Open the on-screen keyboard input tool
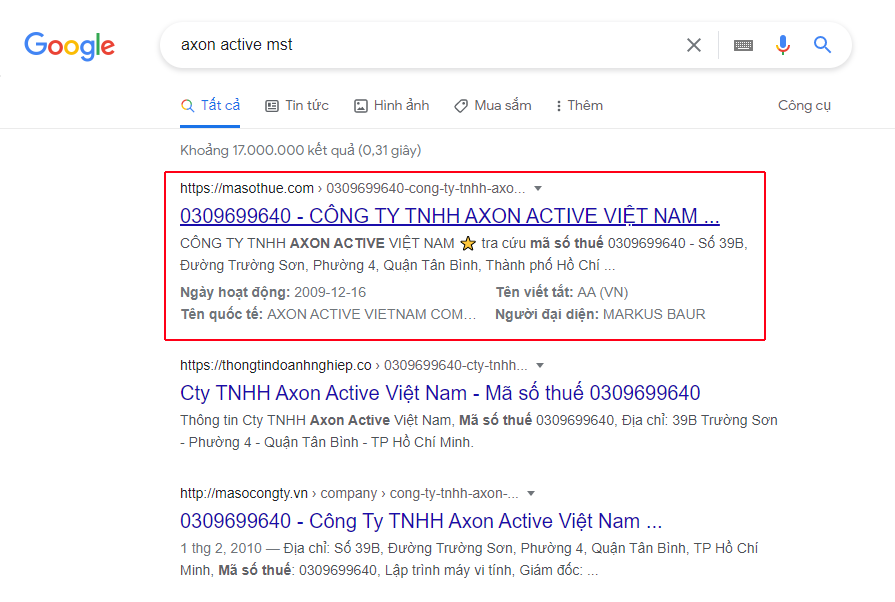 743,45
